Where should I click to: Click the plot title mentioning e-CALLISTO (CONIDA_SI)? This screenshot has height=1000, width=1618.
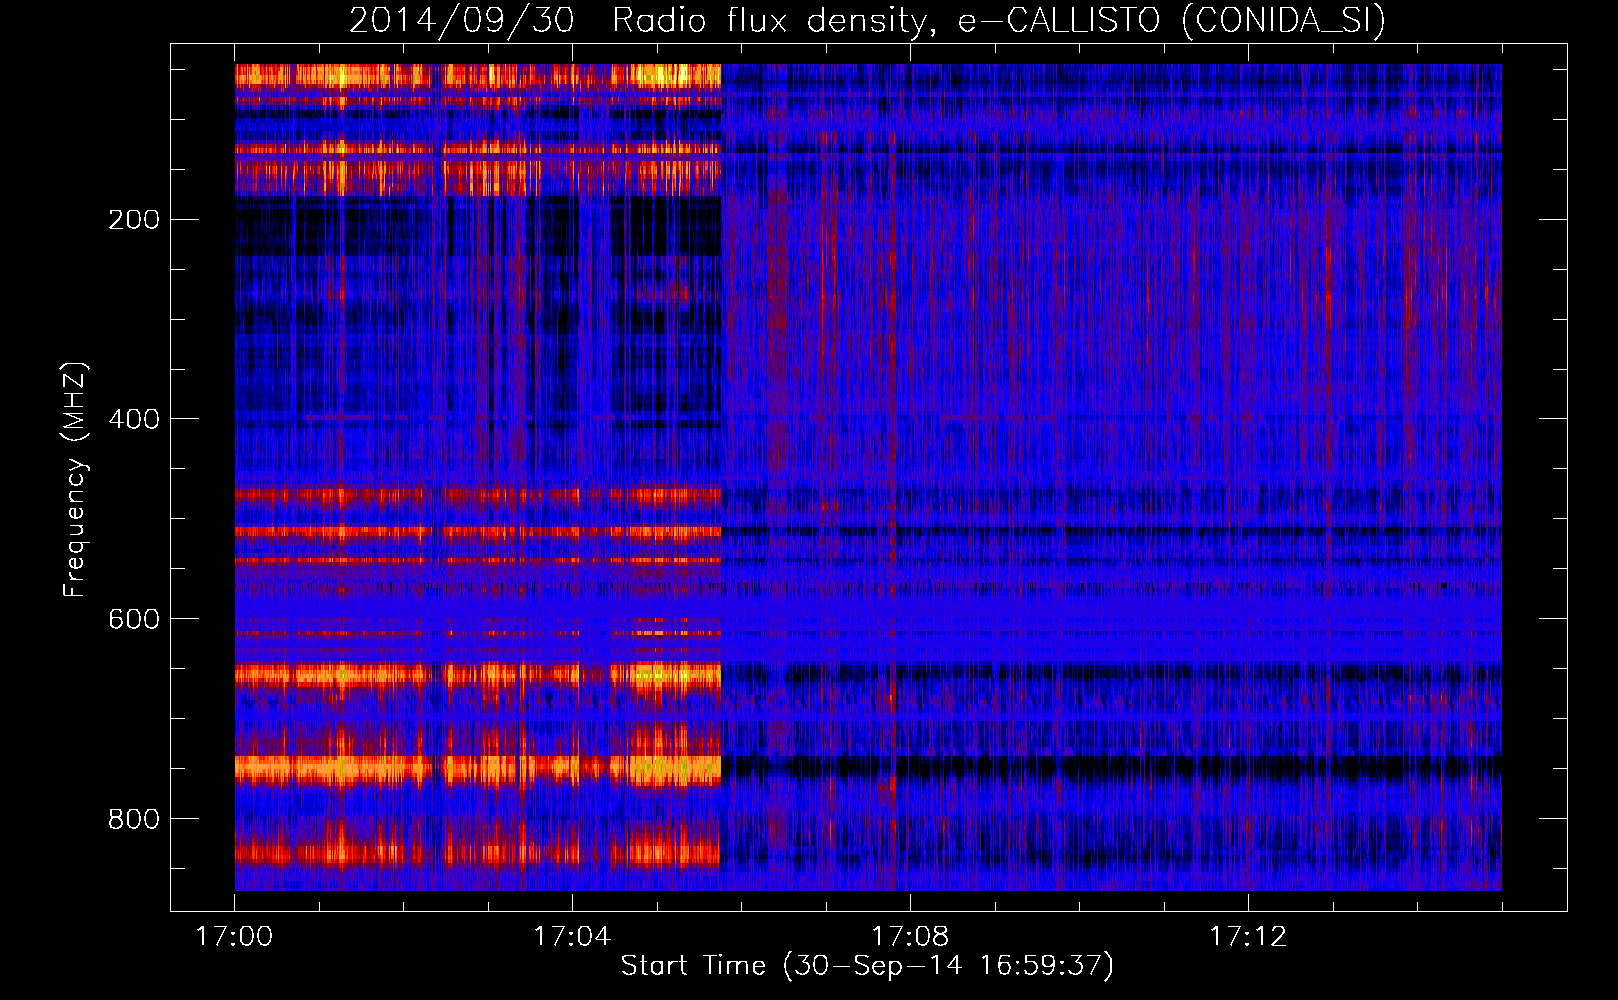[867, 21]
